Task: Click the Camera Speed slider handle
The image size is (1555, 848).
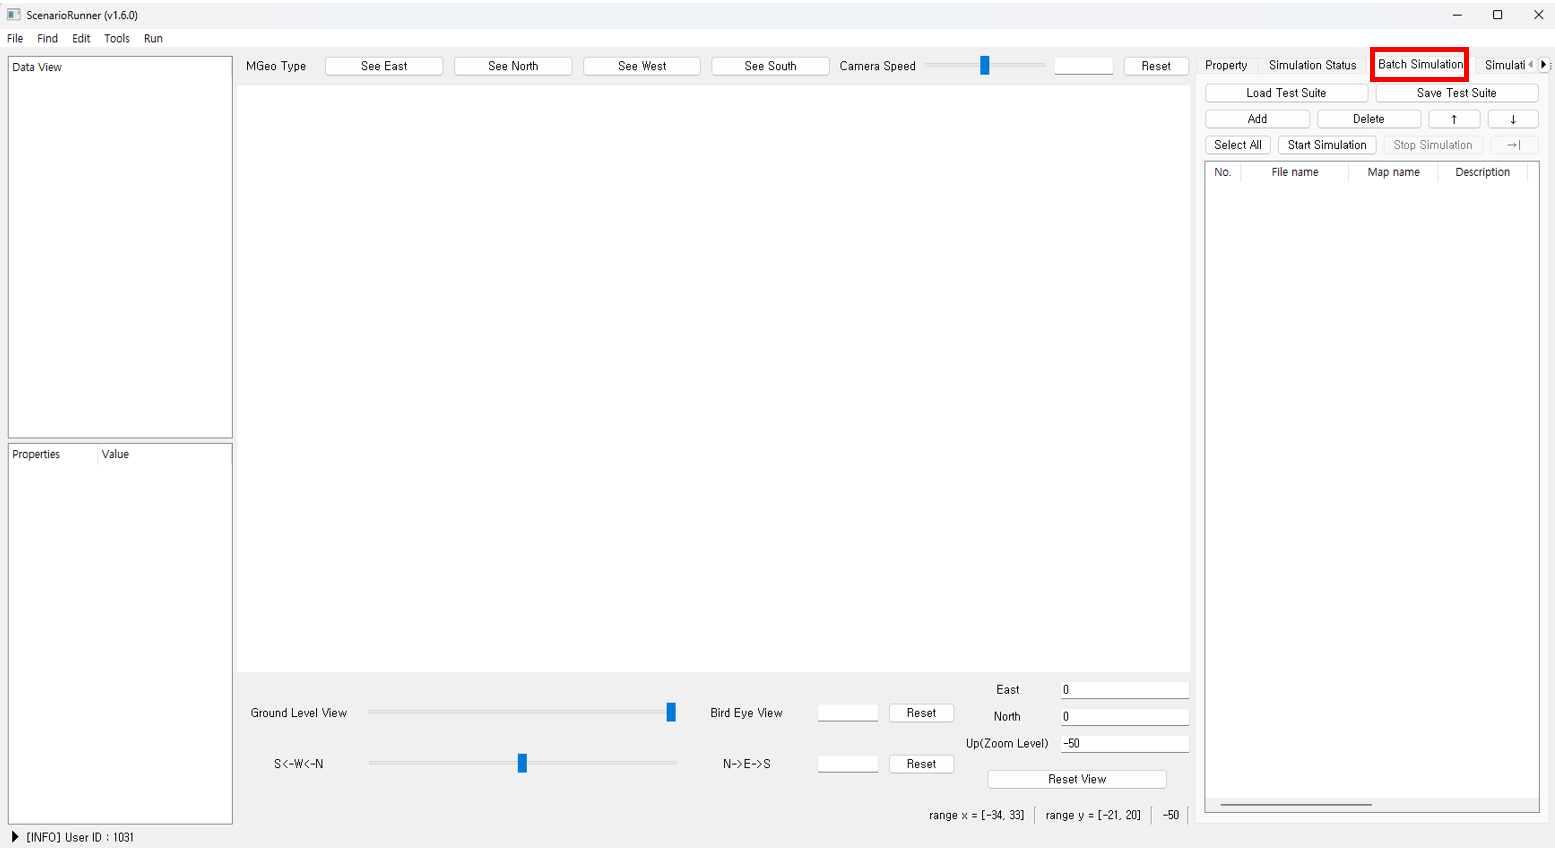Action: click(985, 66)
